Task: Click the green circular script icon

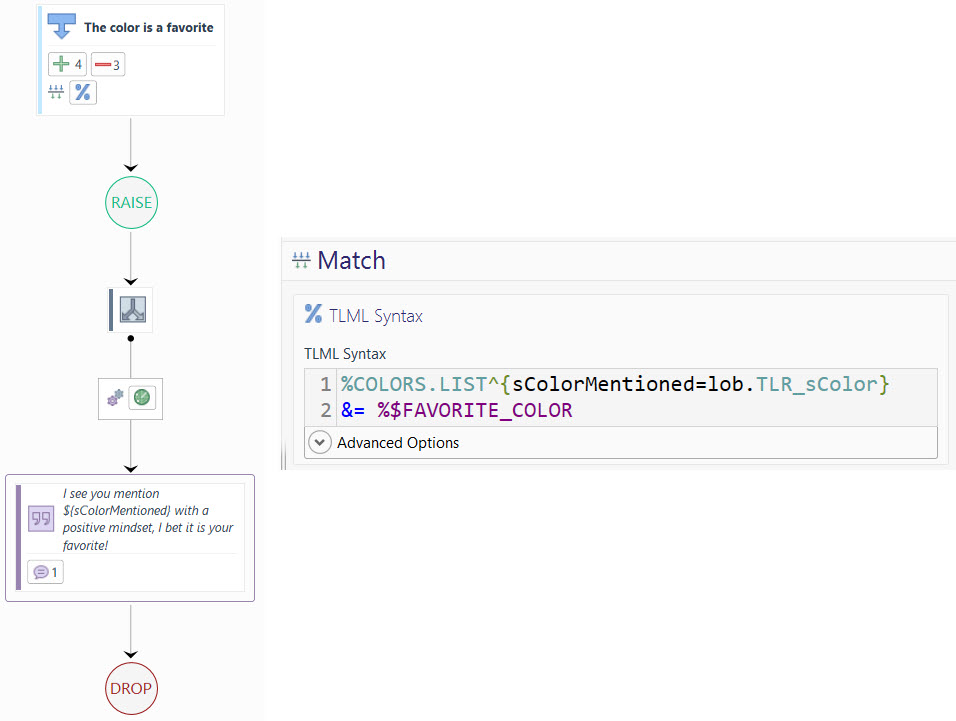Action: 143,398
